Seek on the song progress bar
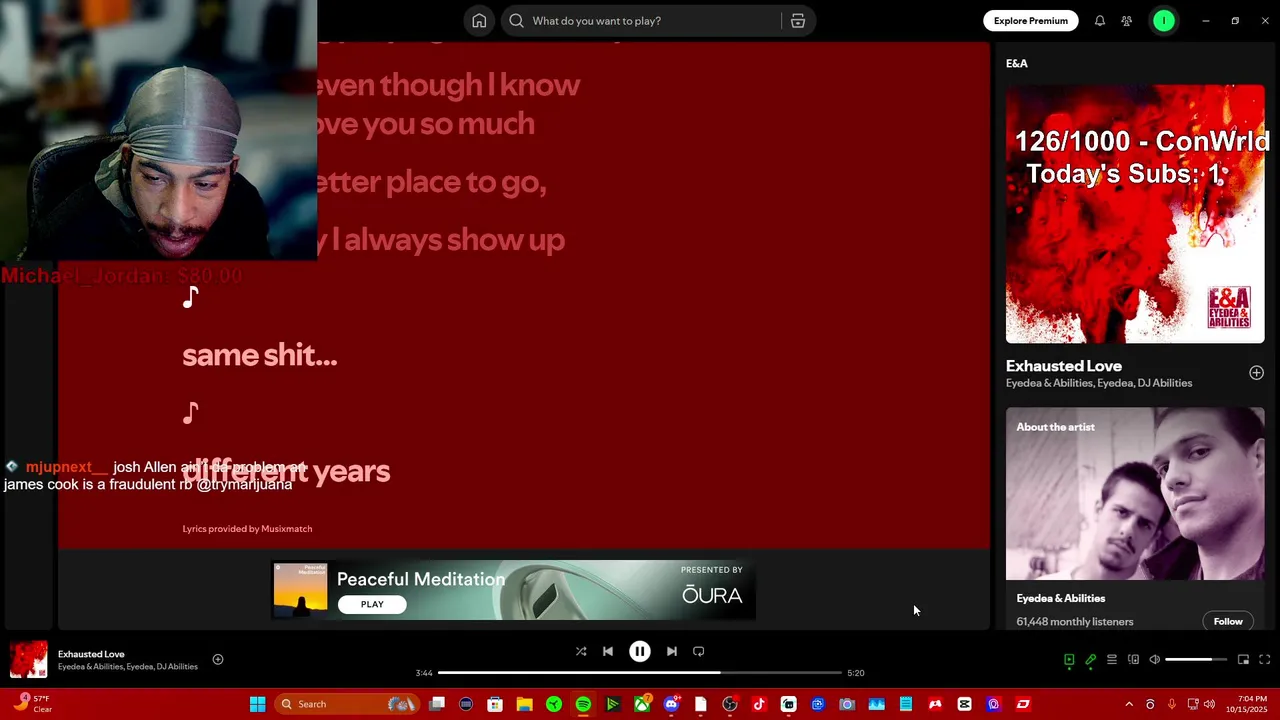 640,673
